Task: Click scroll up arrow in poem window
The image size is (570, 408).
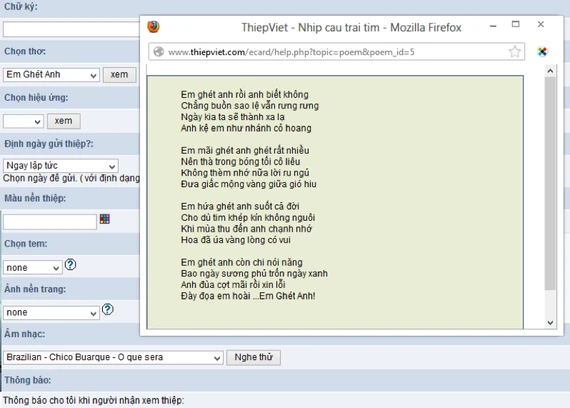Action: 550,71
